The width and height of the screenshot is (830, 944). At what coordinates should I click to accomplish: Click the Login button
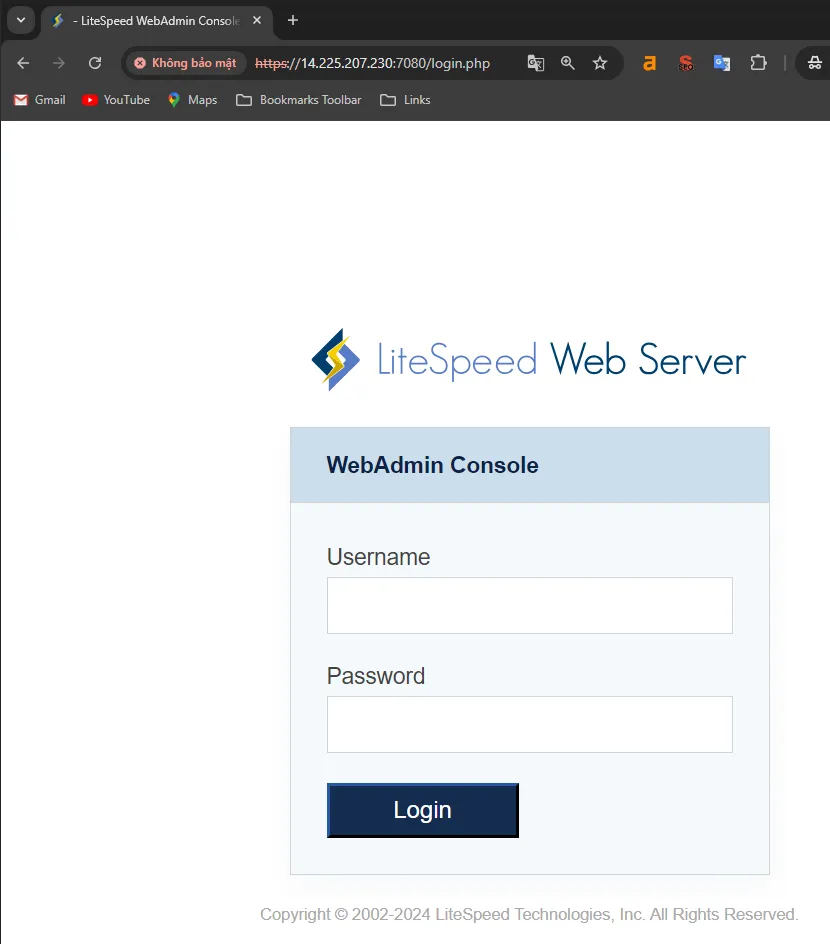423,810
